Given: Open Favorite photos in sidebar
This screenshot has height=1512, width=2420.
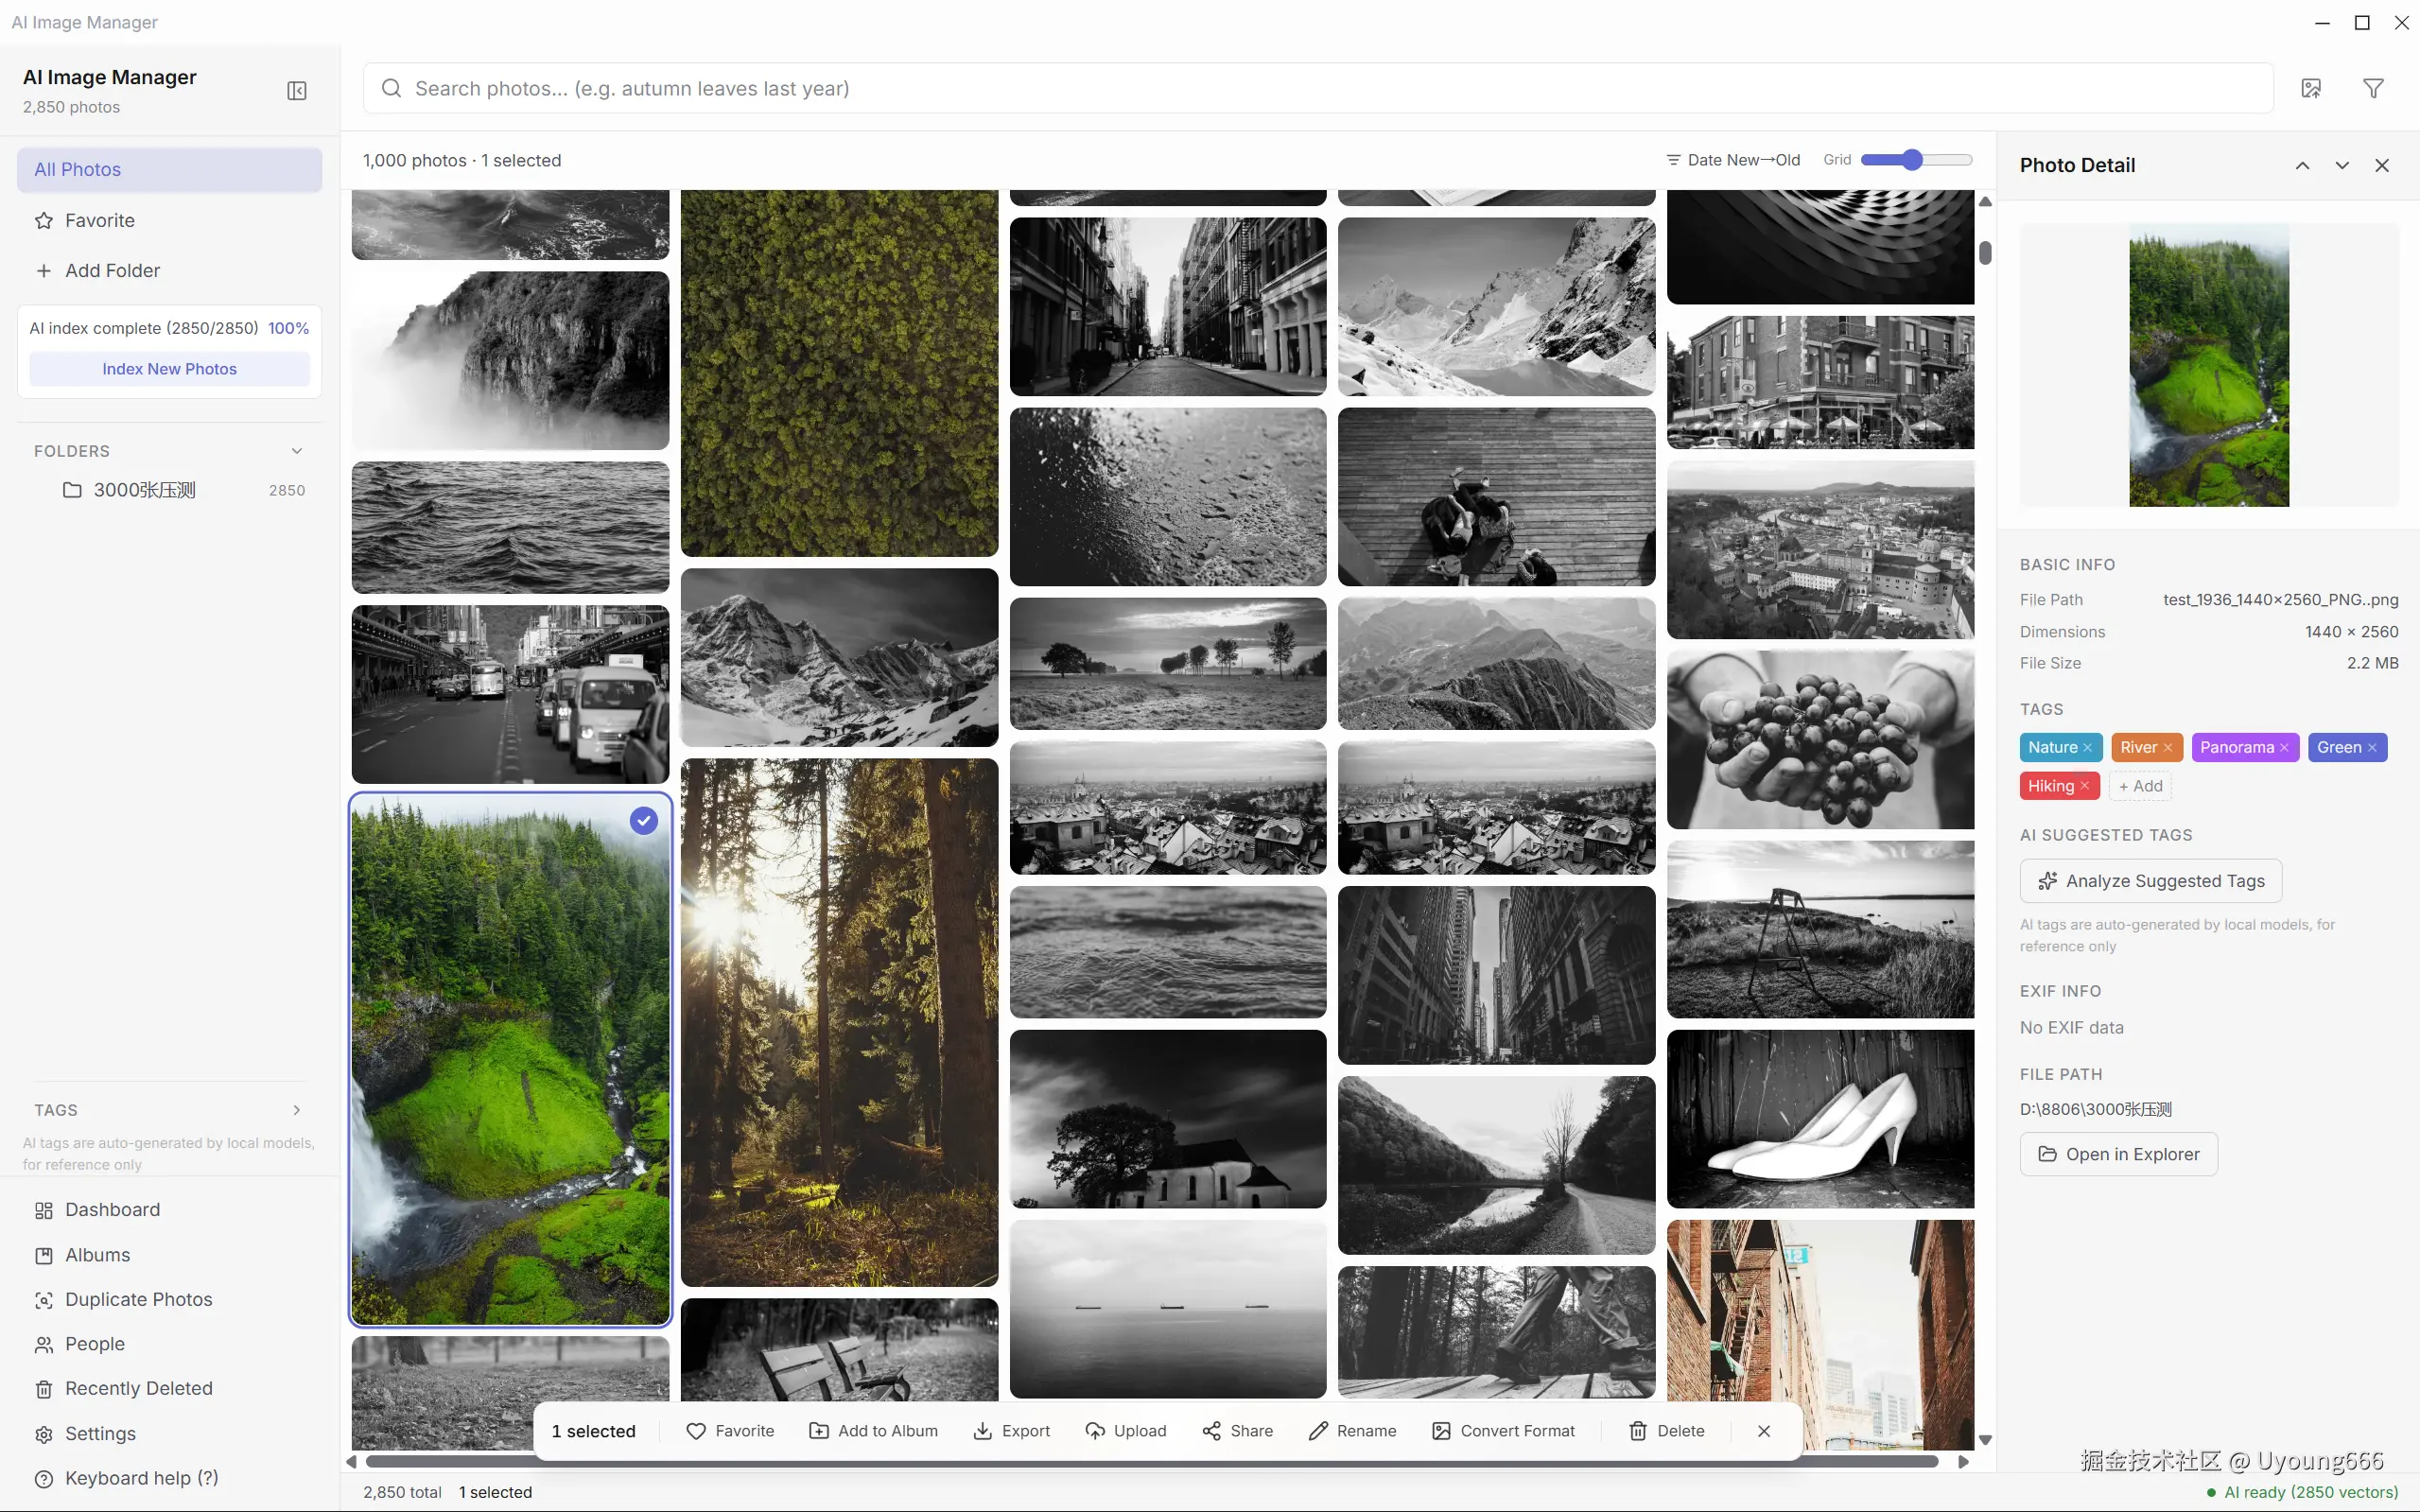Looking at the screenshot, I should tap(170, 220).
